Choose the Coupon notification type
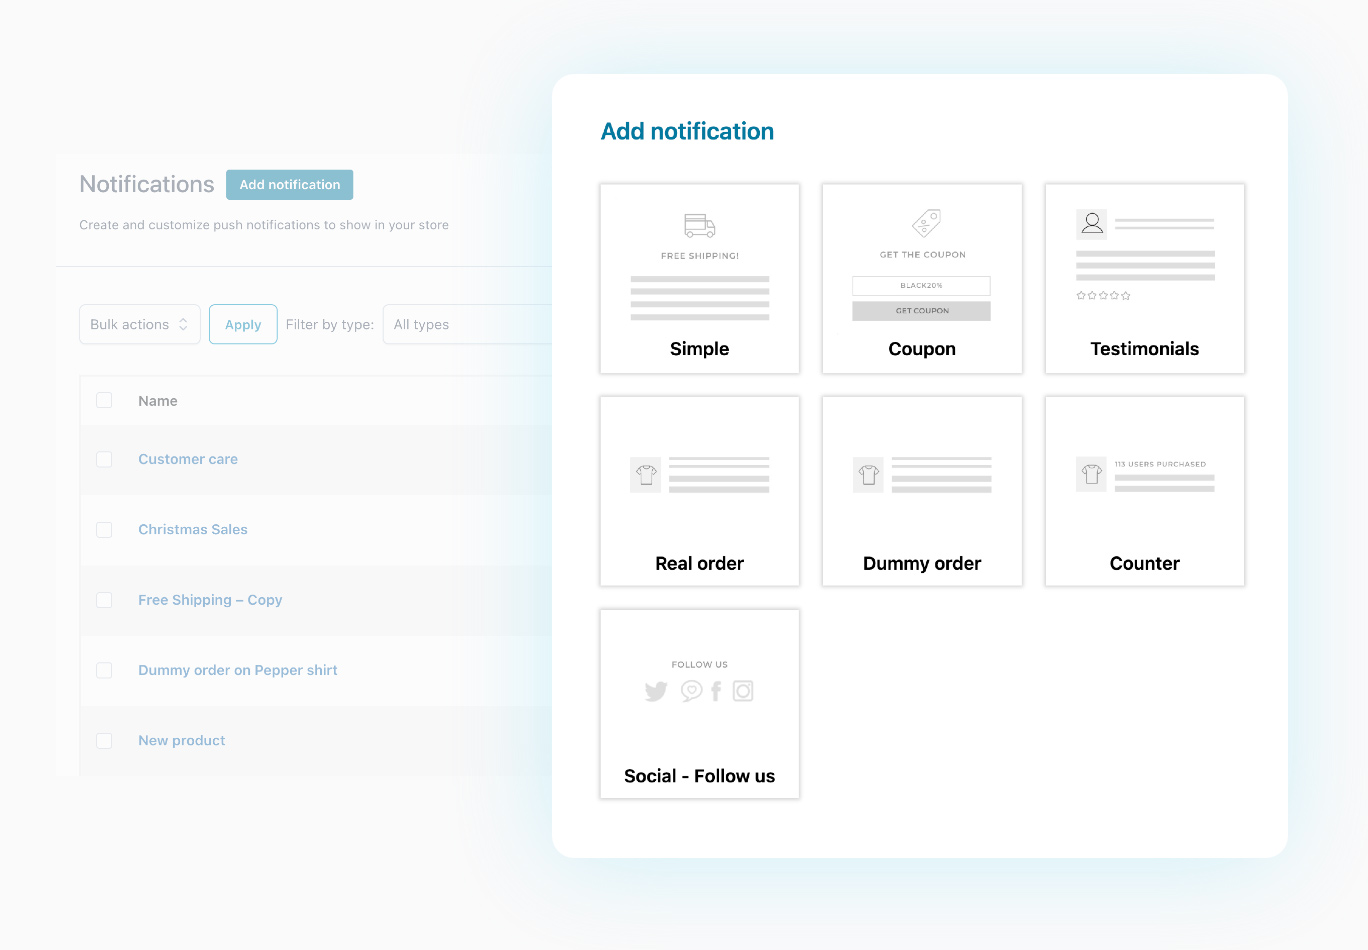Image resolution: width=1368 pixels, height=950 pixels. (x=922, y=279)
